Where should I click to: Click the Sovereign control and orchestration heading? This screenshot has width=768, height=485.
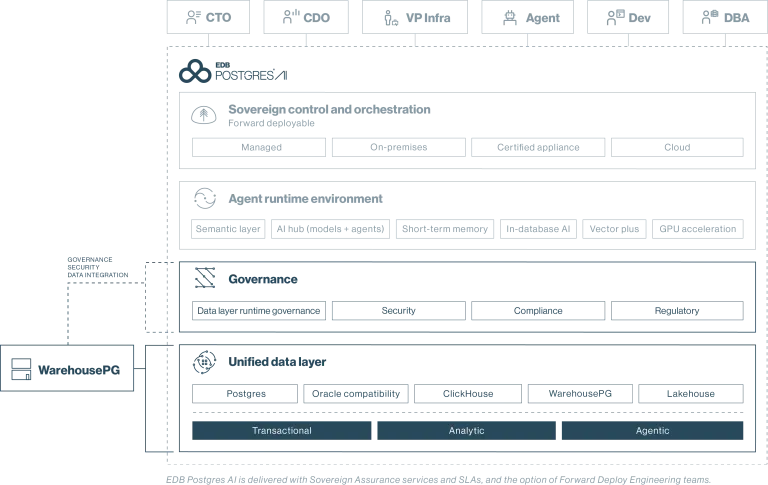(329, 109)
